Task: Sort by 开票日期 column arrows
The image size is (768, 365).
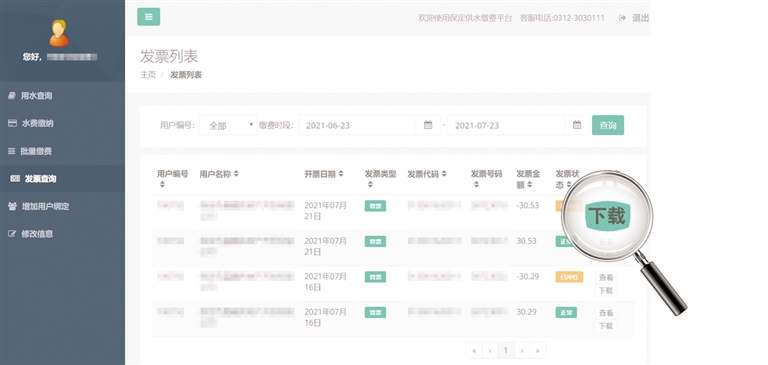Action: (x=341, y=173)
